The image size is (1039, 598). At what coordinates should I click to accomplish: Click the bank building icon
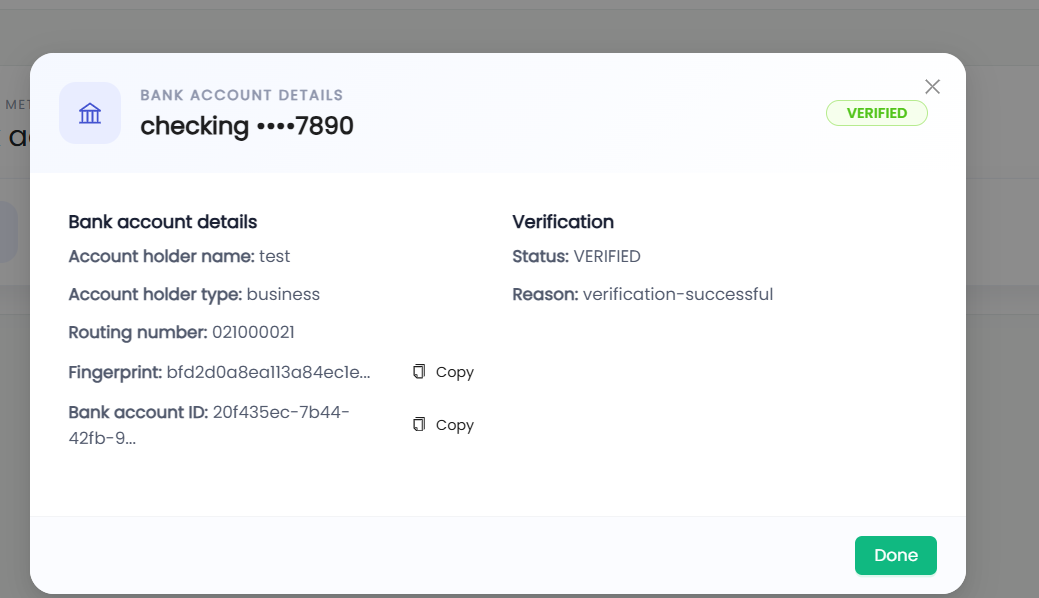(x=90, y=113)
